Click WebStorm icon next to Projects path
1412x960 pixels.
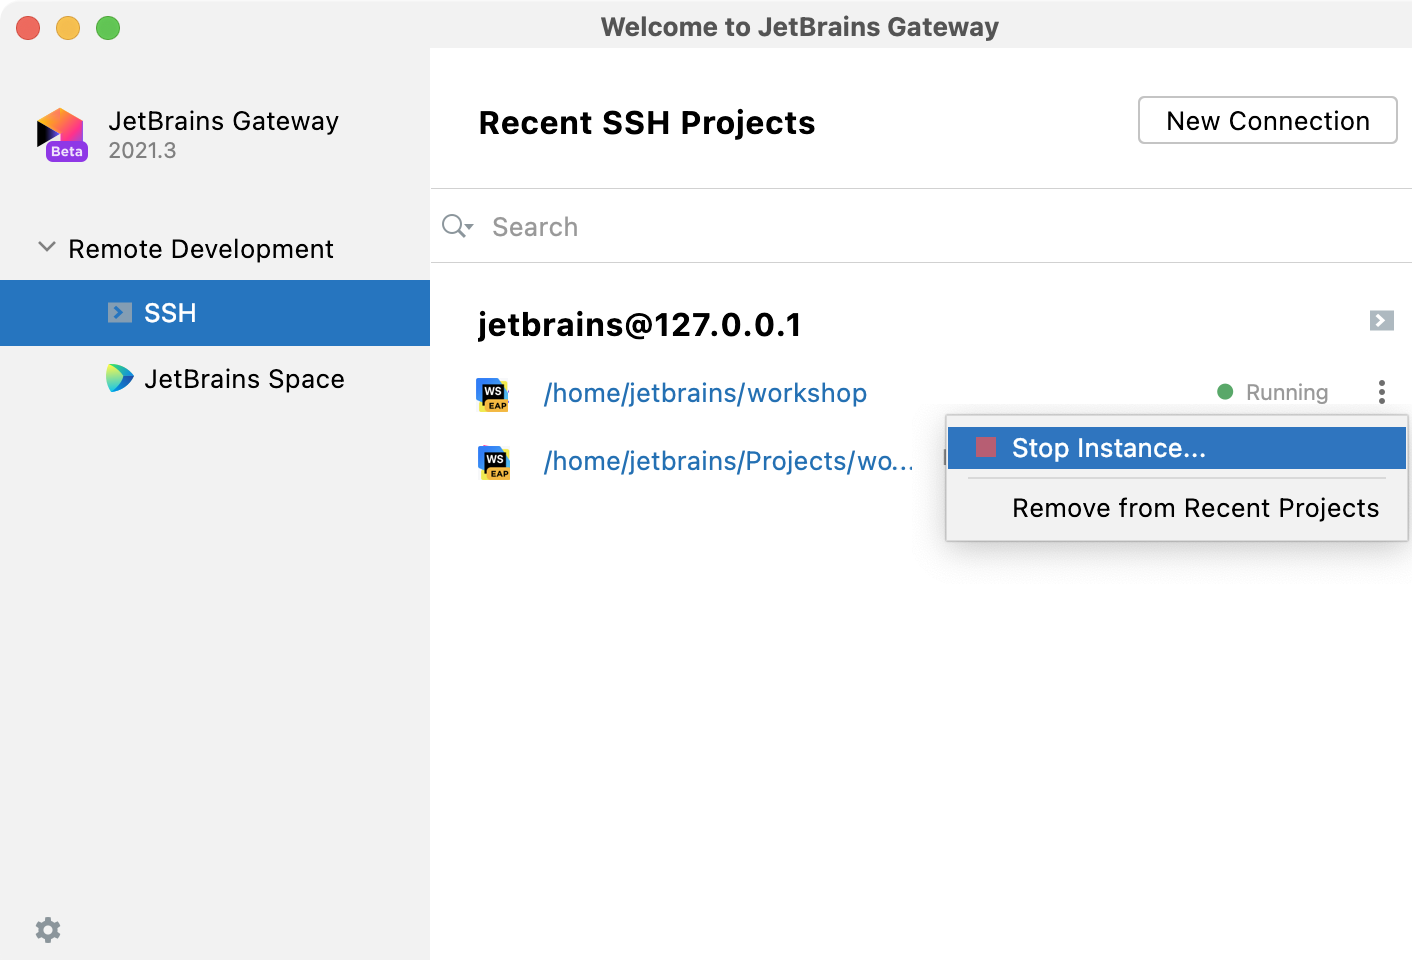pyautogui.click(x=494, y=462)
